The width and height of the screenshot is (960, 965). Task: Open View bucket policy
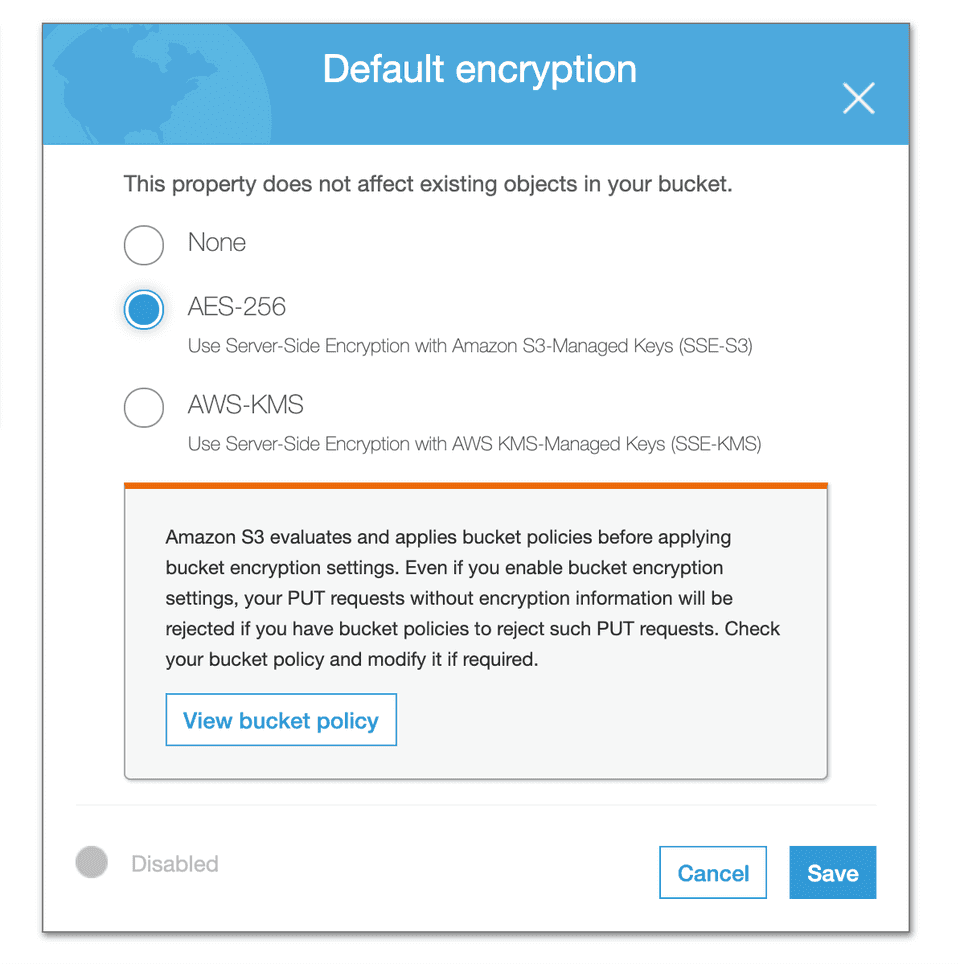(281, 720)
